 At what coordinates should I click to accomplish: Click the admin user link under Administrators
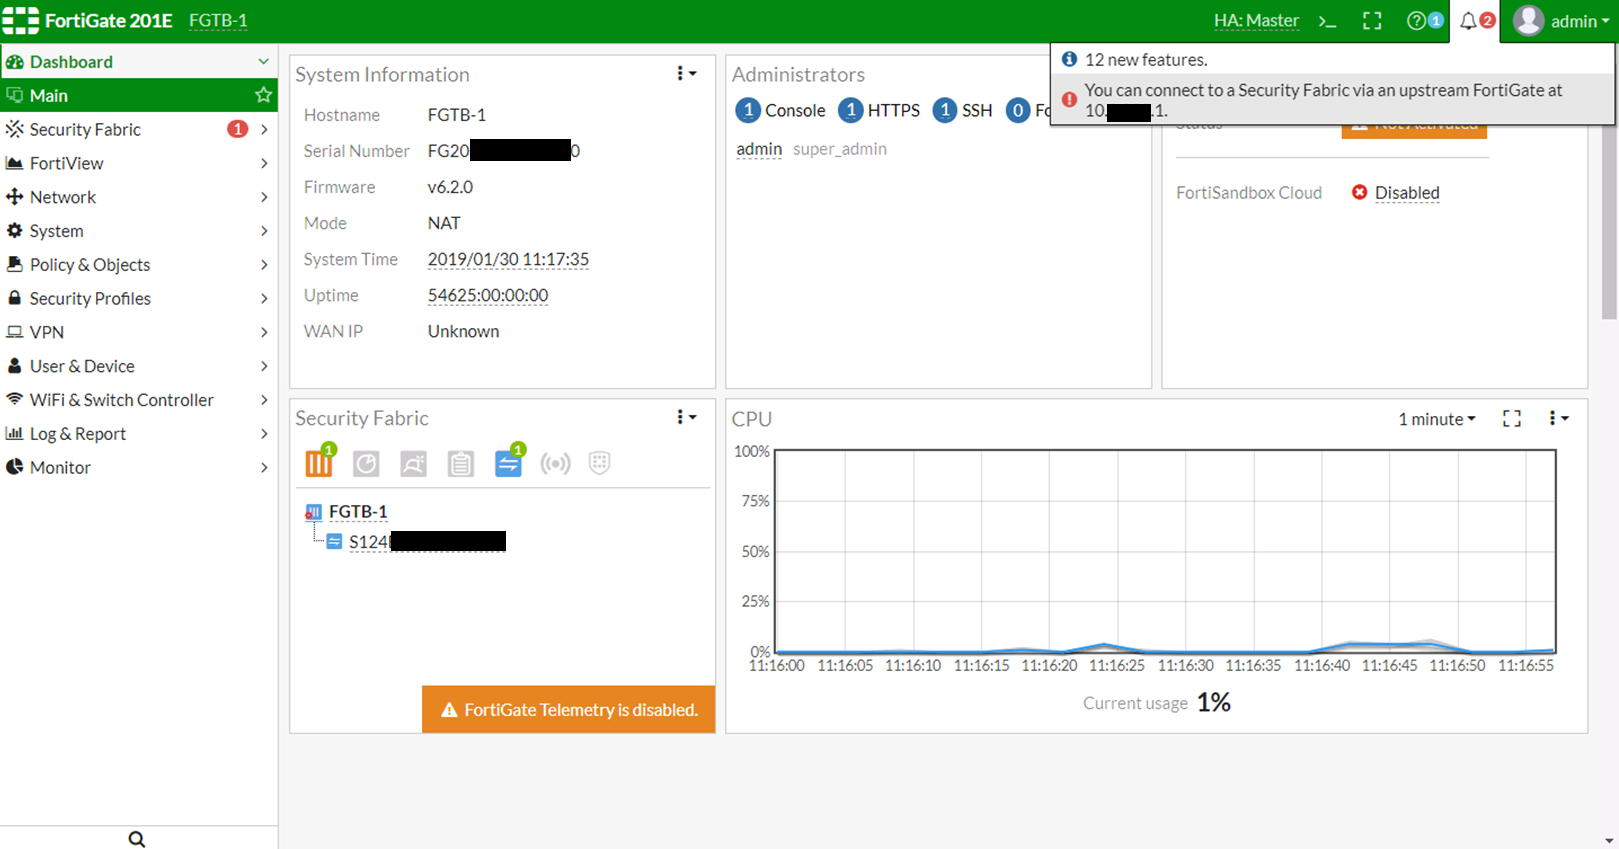(759, 149)
